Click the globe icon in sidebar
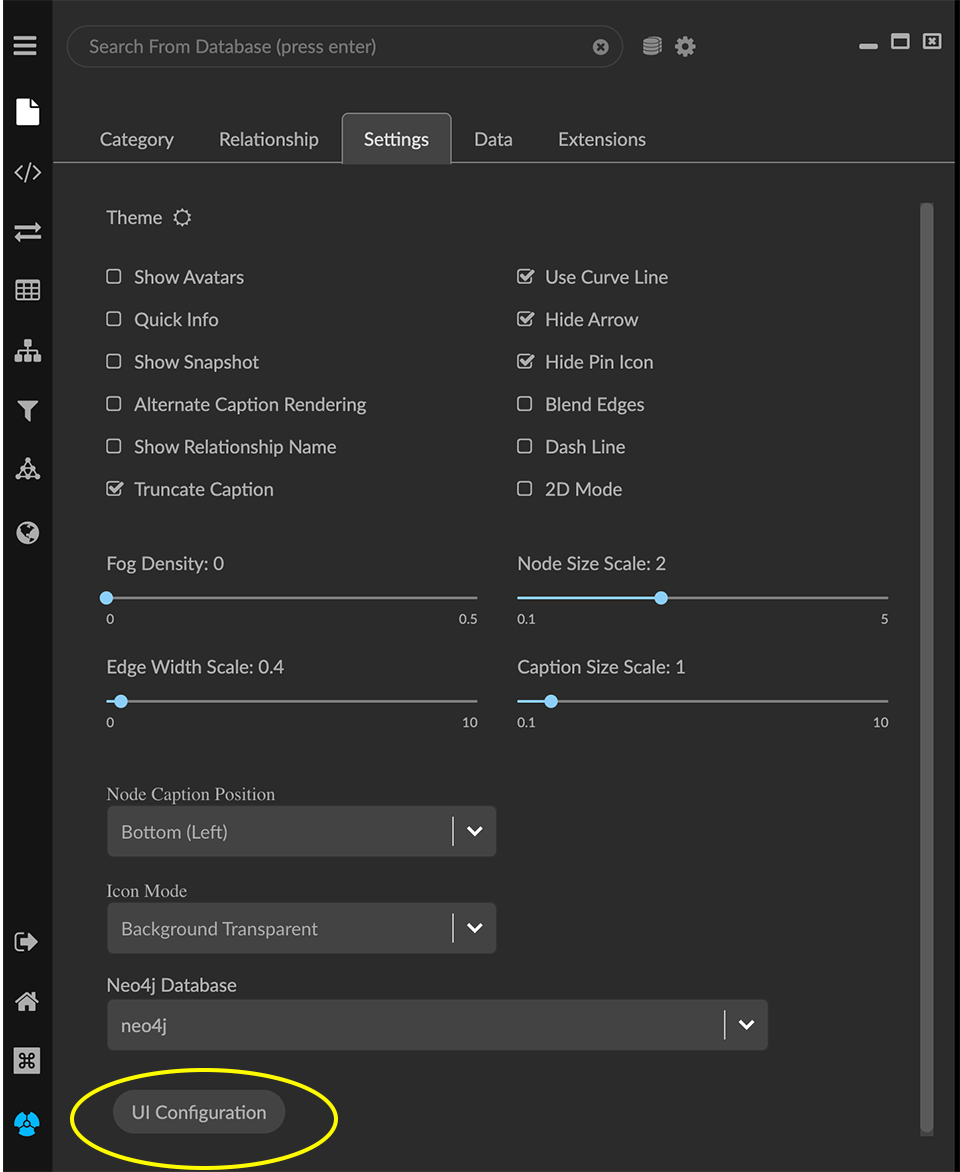 point(27,533)
